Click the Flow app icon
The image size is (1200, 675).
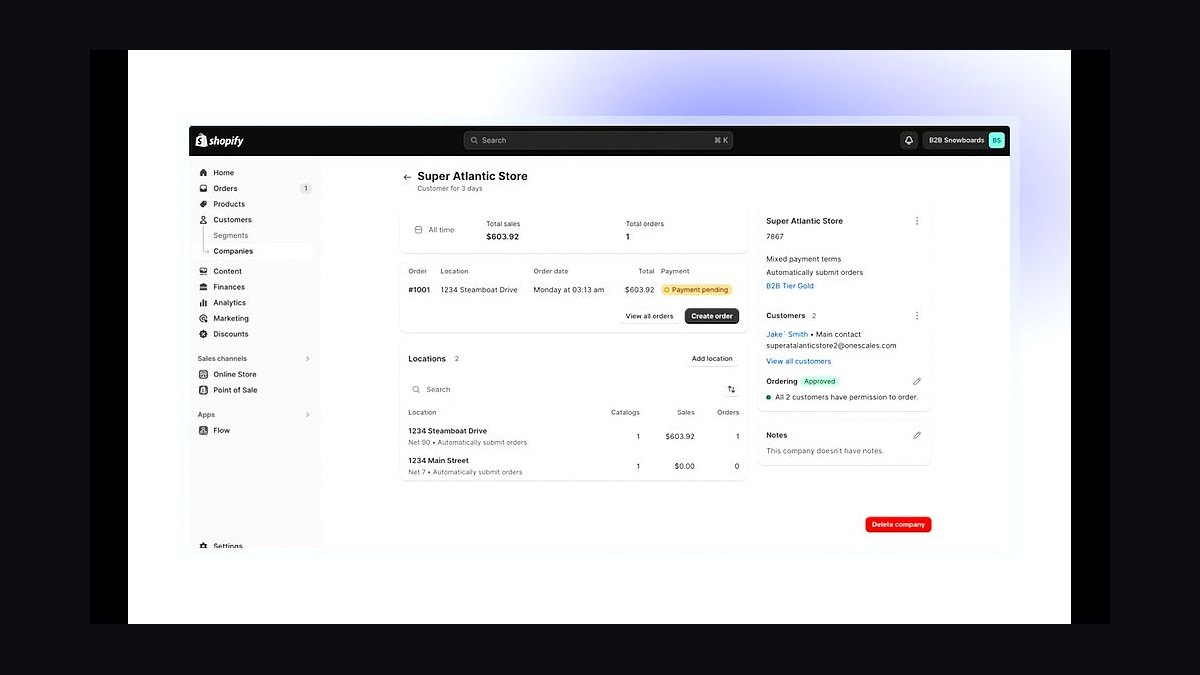[x=204, y=431]
